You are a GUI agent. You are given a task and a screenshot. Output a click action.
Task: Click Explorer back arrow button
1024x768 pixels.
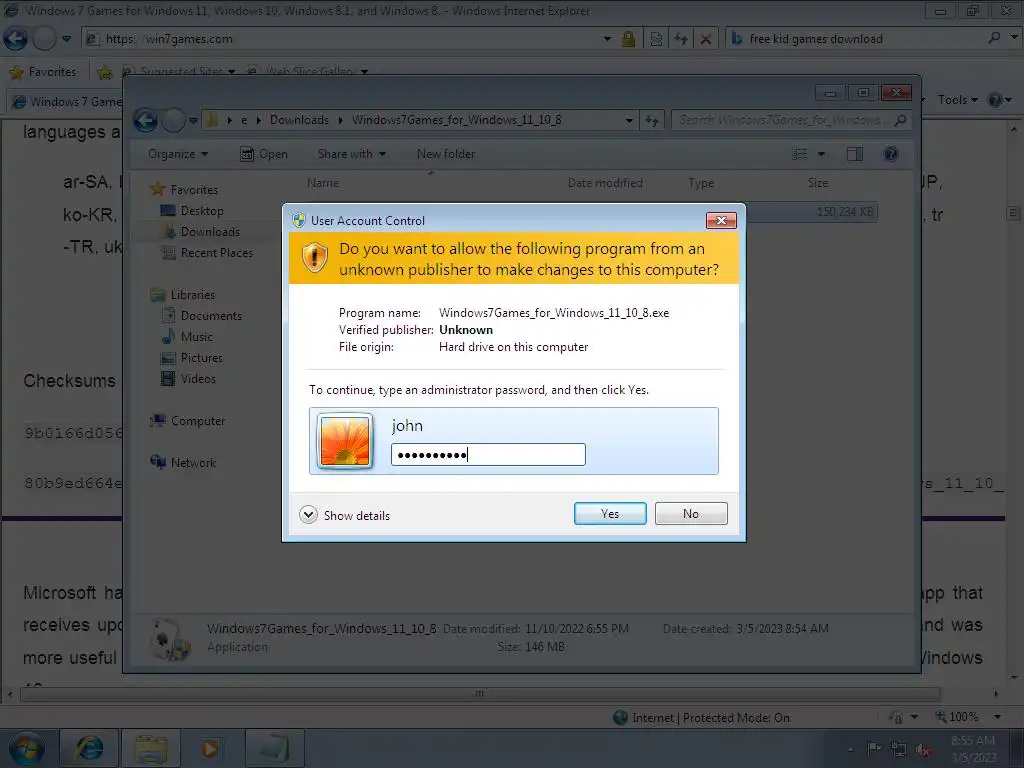tap(146, 120)
